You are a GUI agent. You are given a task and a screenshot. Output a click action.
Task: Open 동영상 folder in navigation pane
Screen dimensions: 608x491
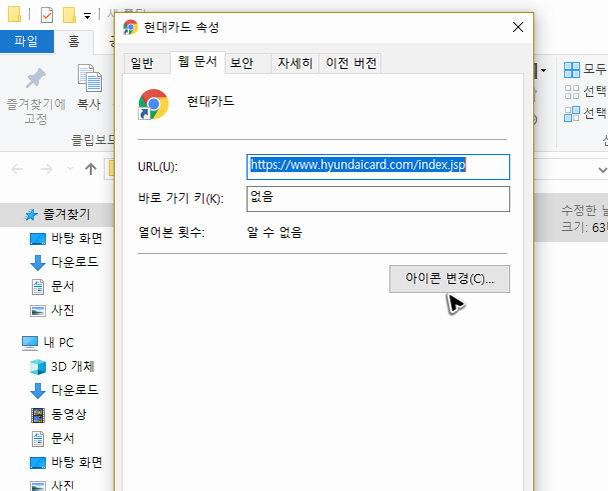pos(69,414)
